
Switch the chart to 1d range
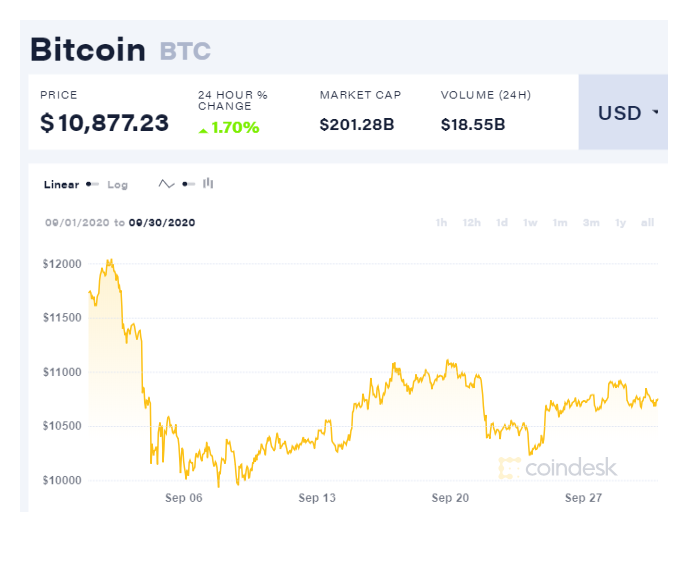point(502,223)
